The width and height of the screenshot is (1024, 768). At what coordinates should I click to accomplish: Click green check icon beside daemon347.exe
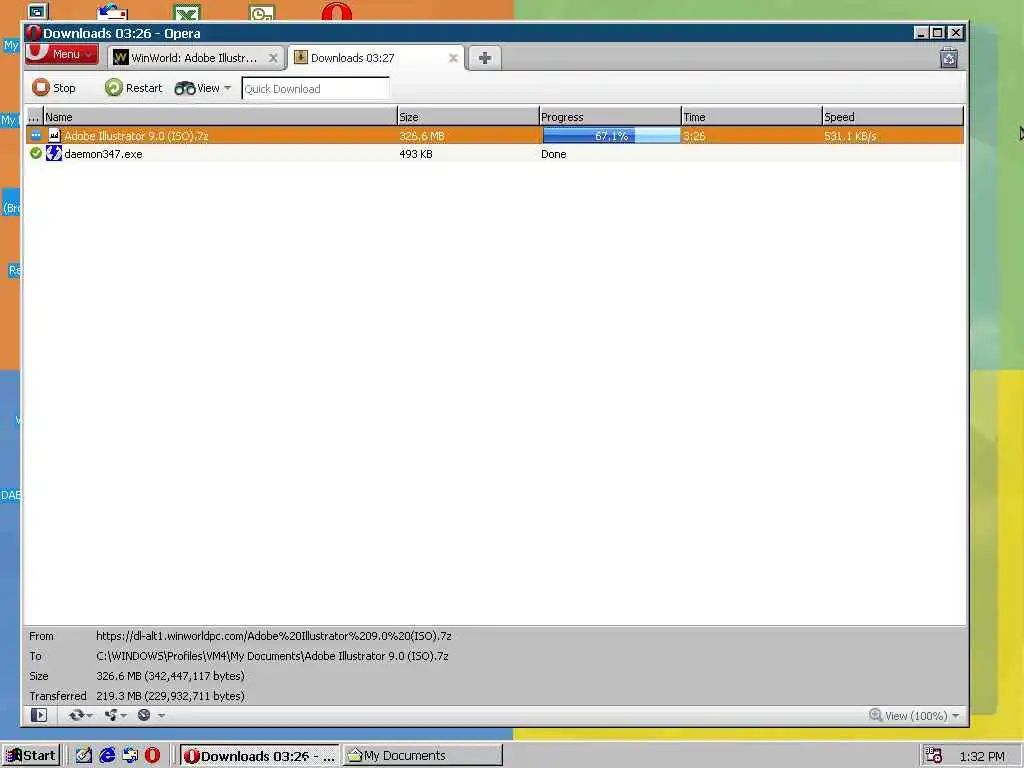(36, 153)
